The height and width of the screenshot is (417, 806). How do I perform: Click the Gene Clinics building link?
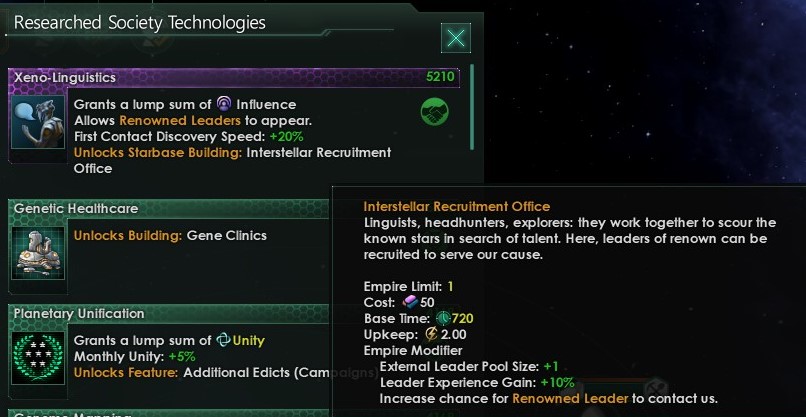[227, 236]
